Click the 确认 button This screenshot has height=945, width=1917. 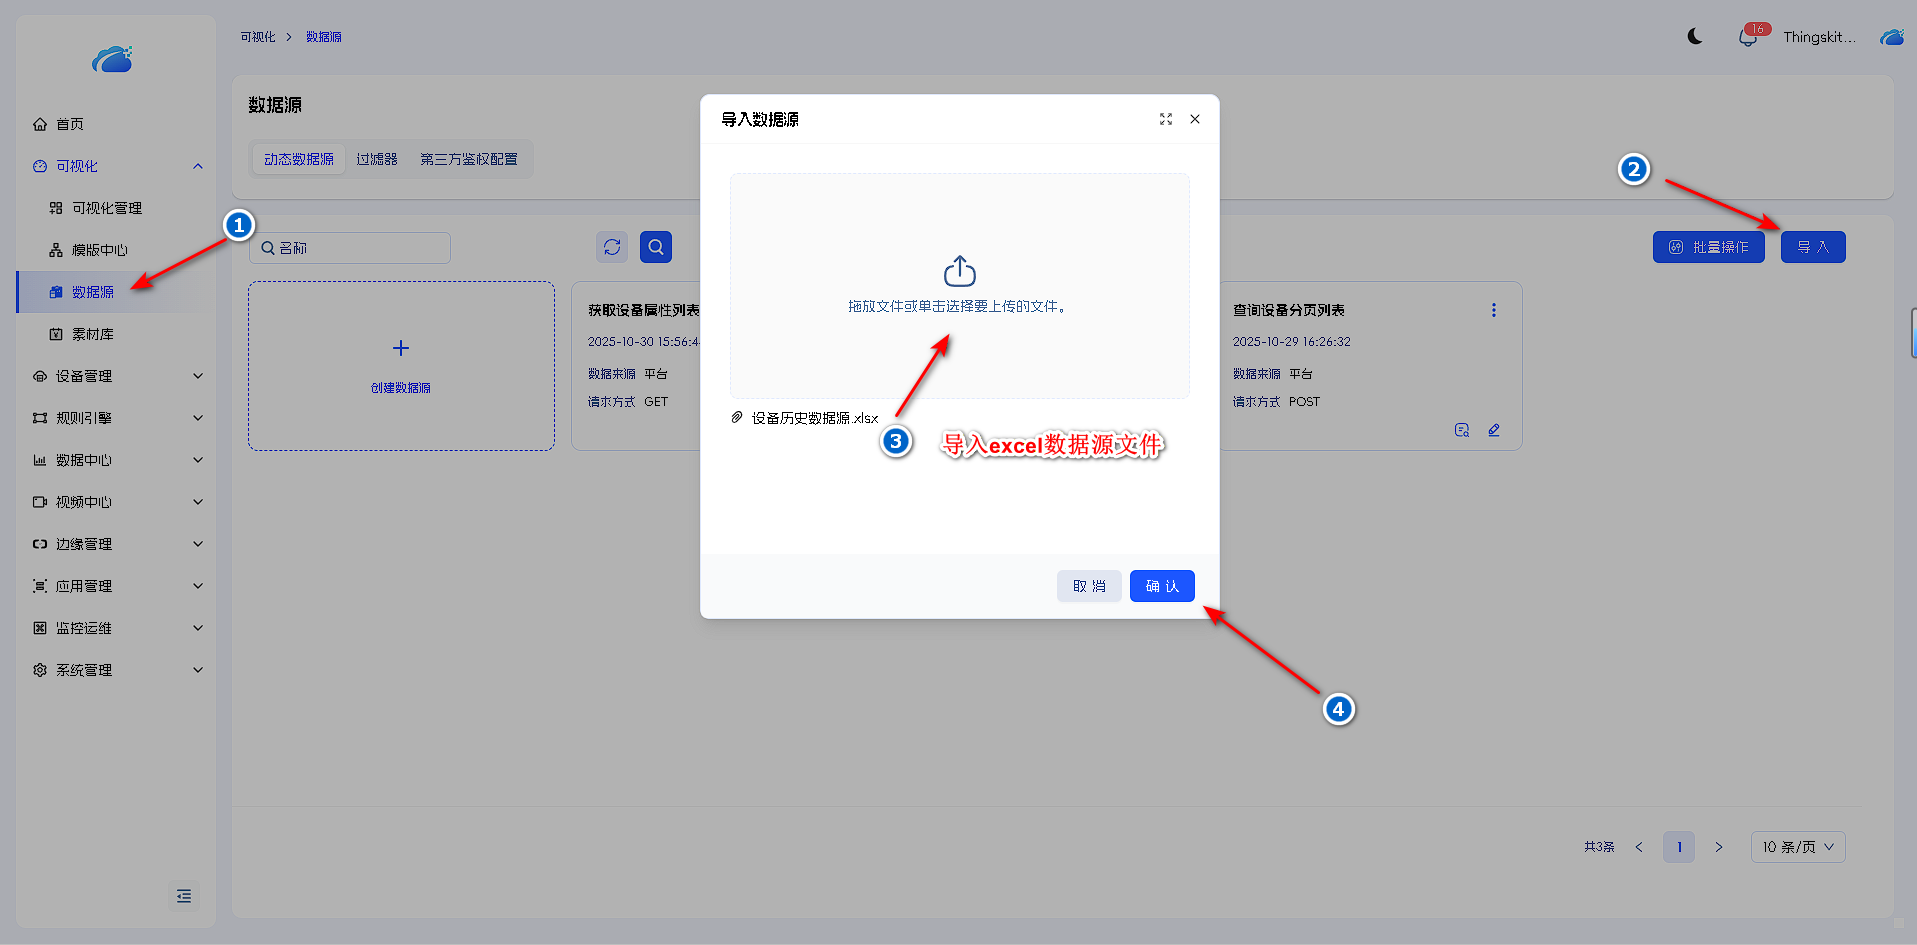pyautogui.click(x=1162, y=586)
